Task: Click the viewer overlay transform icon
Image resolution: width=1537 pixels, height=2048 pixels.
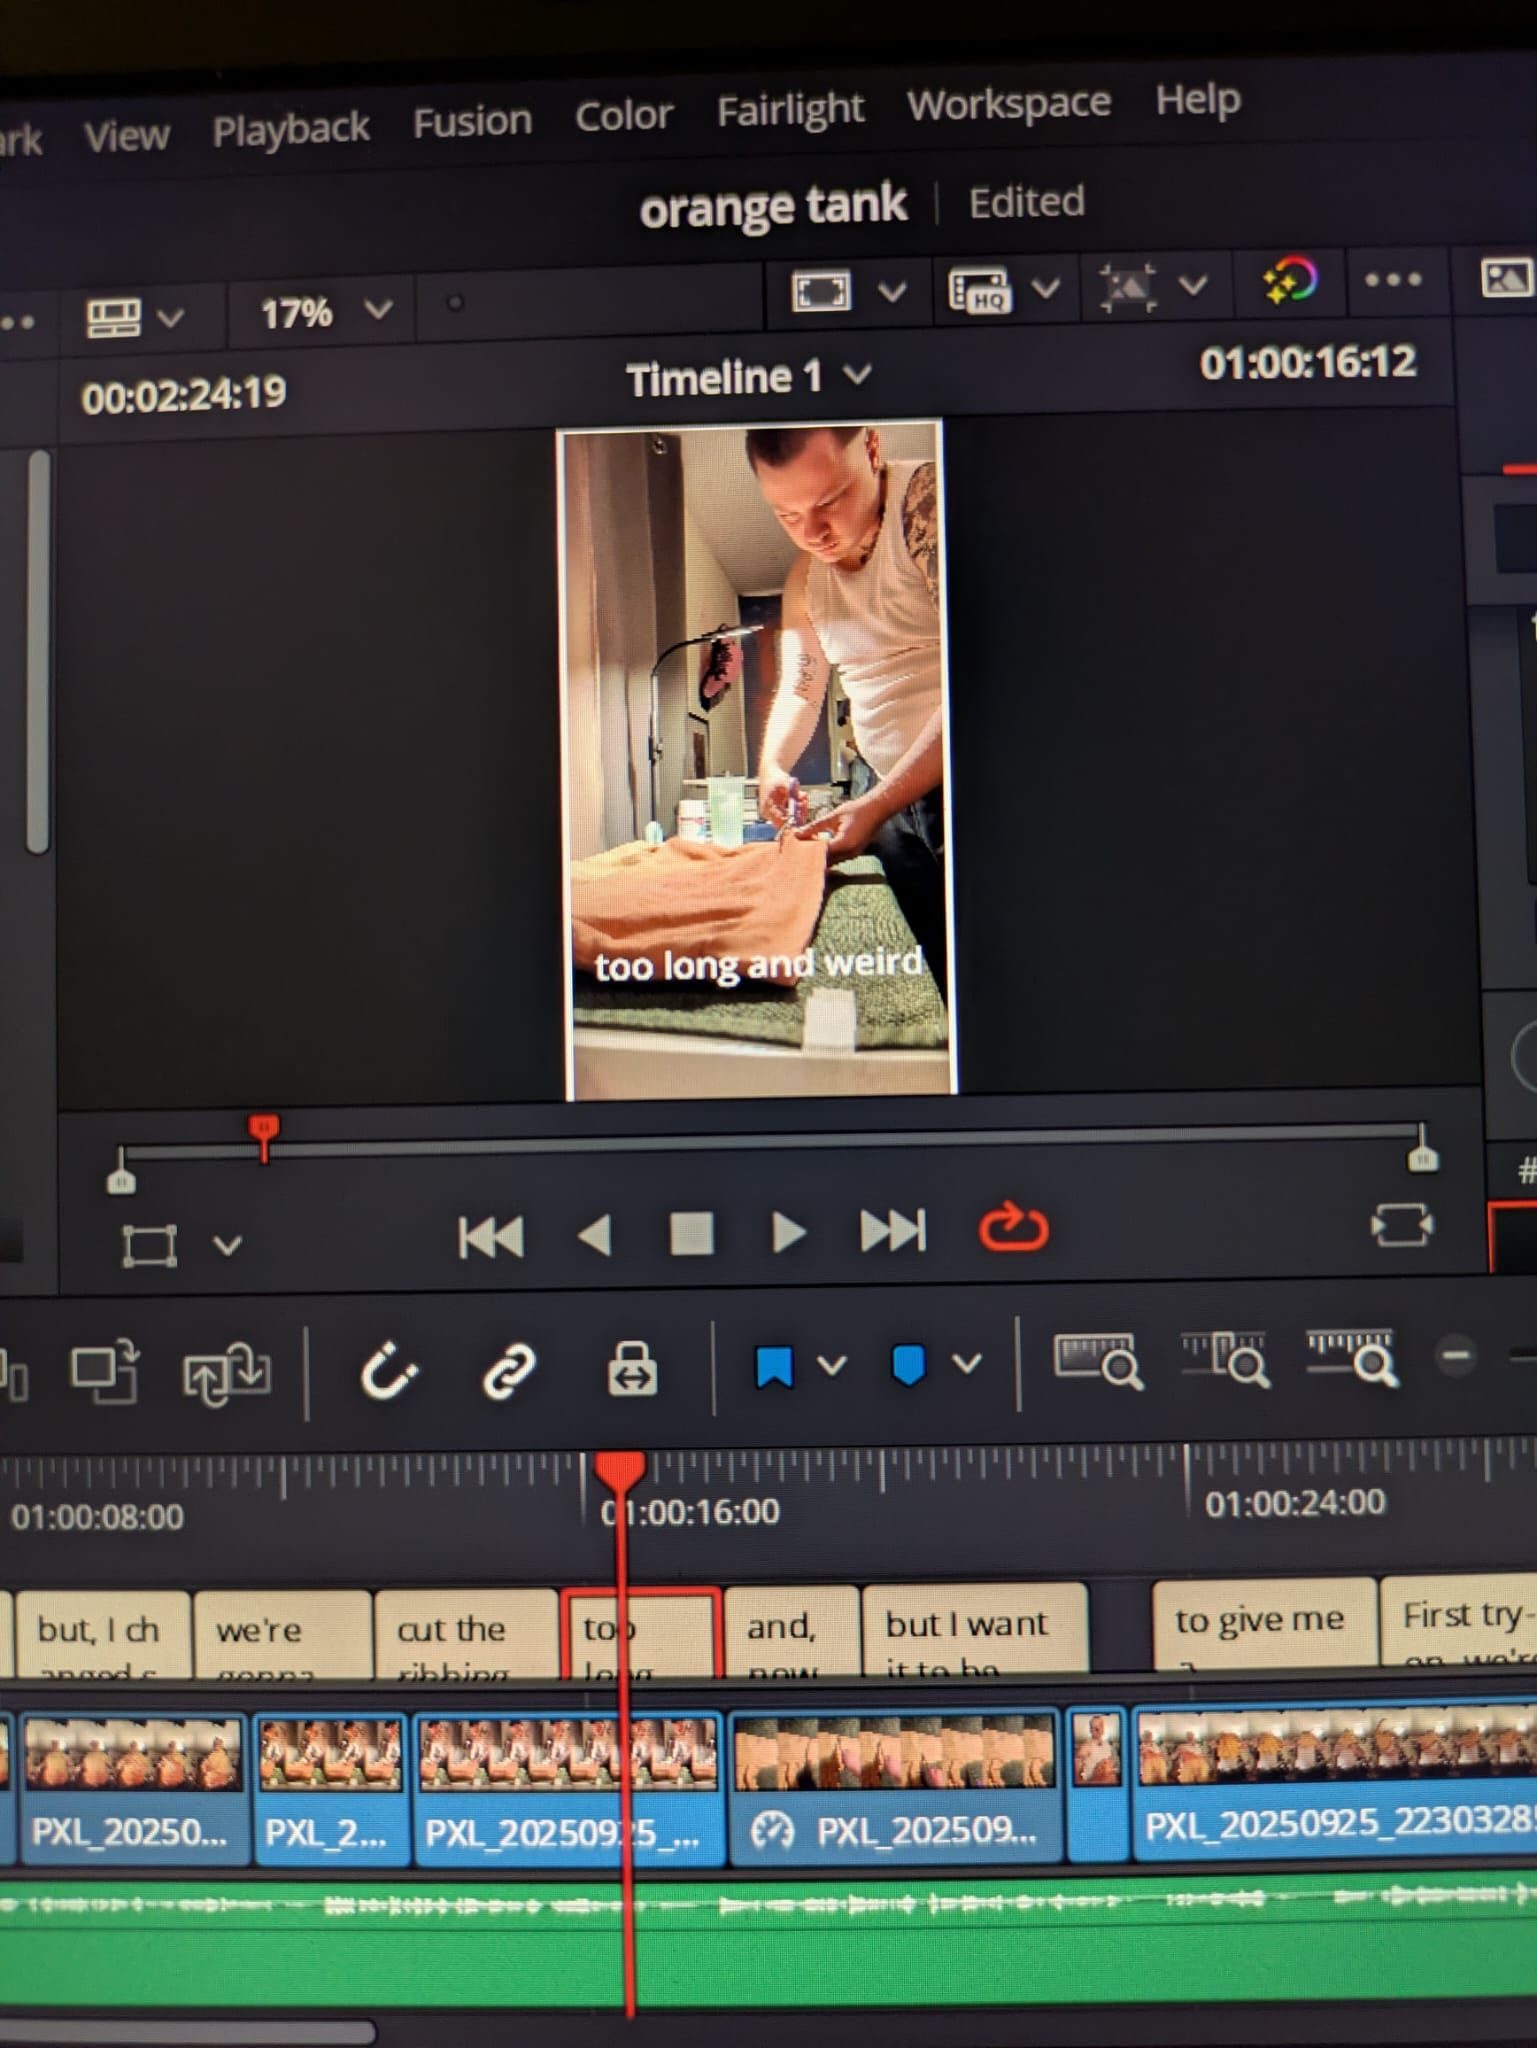Action: (1128, 287)
